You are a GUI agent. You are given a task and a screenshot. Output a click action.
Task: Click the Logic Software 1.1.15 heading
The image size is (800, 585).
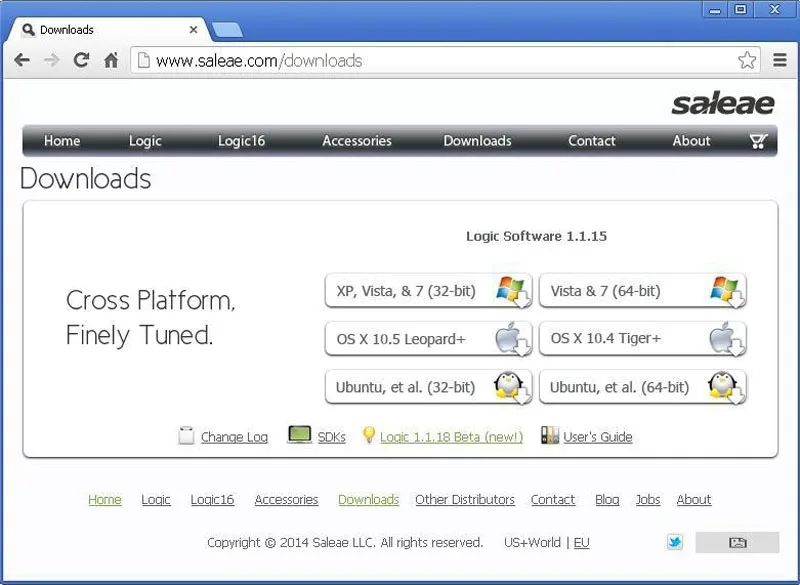tap(536, 236)
